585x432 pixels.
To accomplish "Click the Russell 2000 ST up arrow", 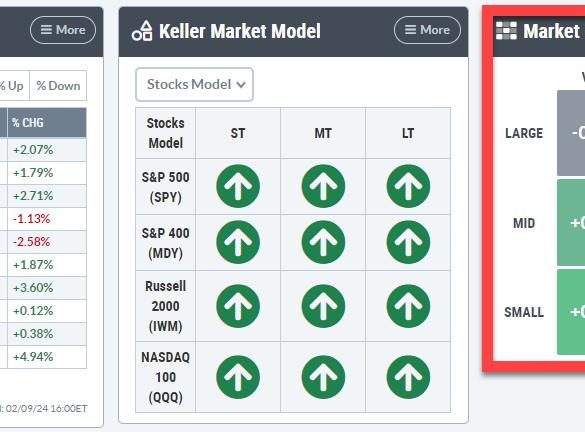I will coord(238,306).
